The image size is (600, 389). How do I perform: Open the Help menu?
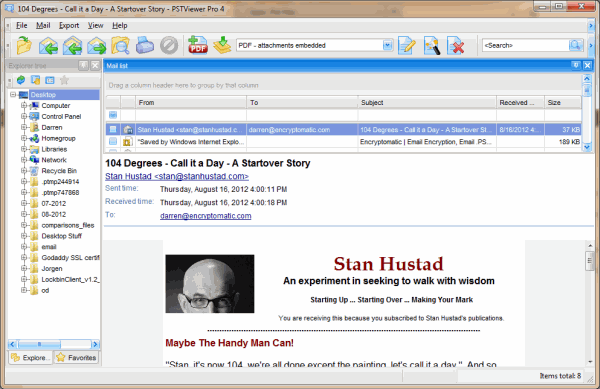point(119,26)
